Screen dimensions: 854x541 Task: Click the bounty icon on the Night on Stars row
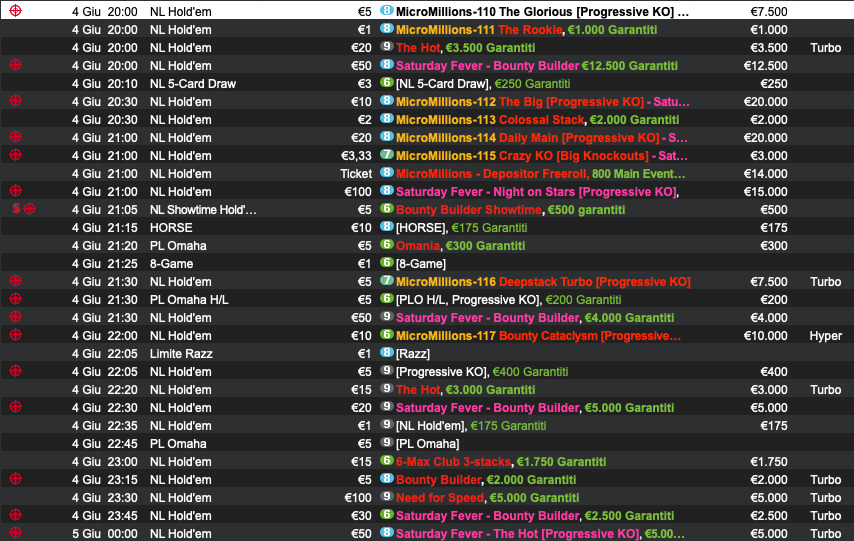click(15, 191)
